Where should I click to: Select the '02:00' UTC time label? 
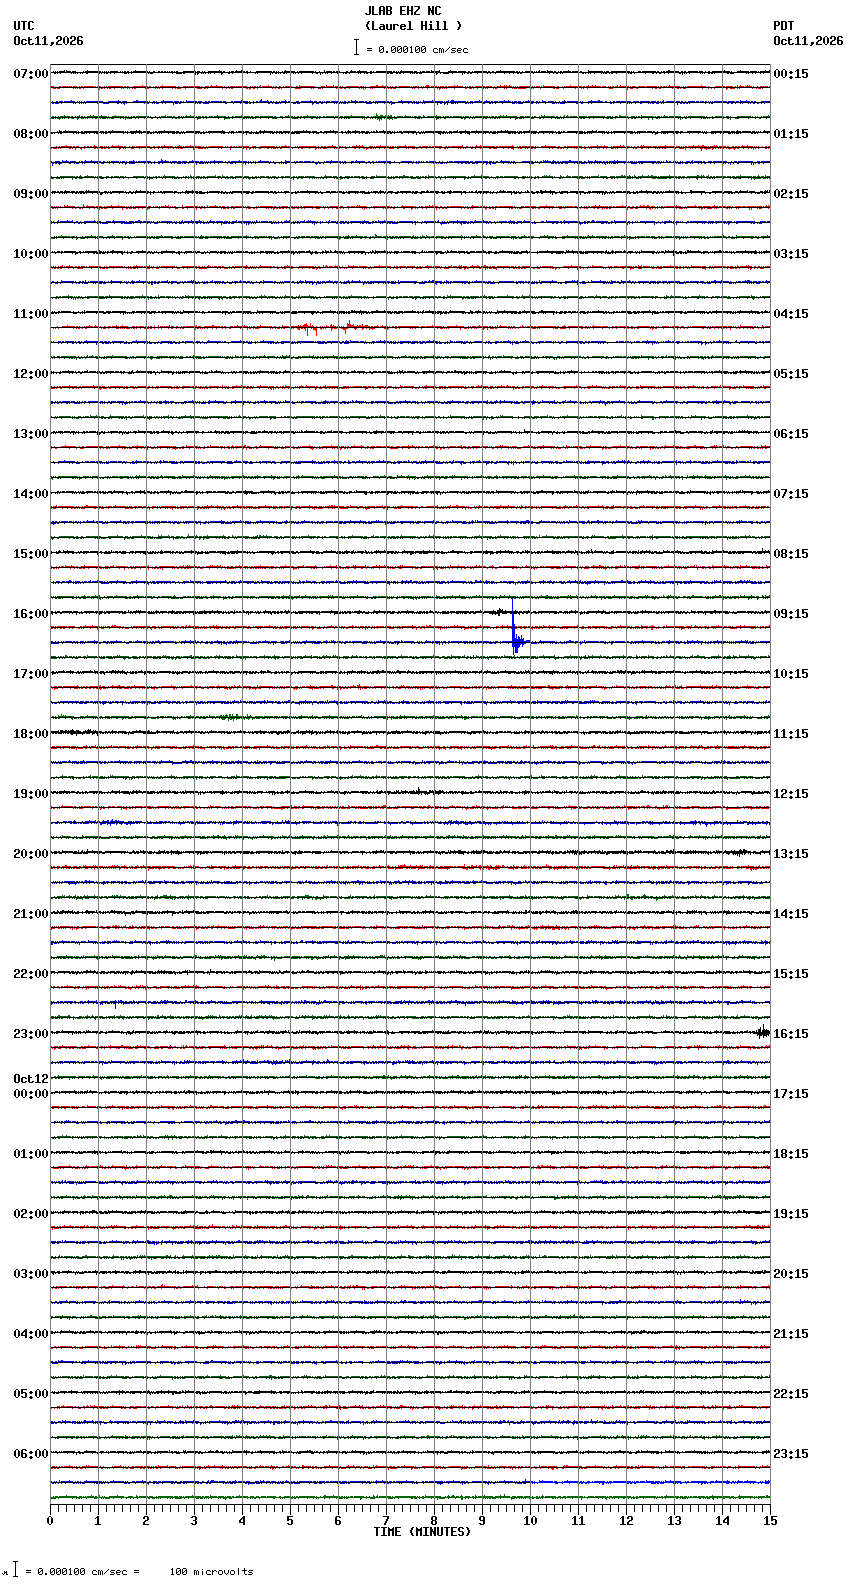pyautogui.click(x=31, y=1214)
